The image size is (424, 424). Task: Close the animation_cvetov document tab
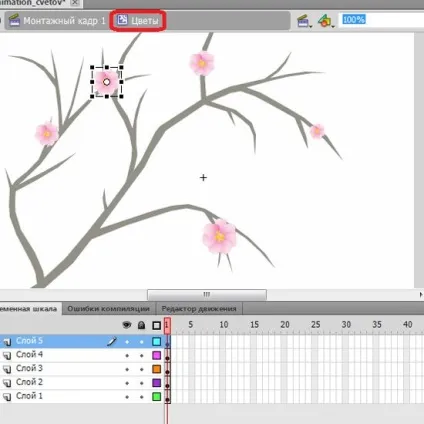(x=75, y=3)
